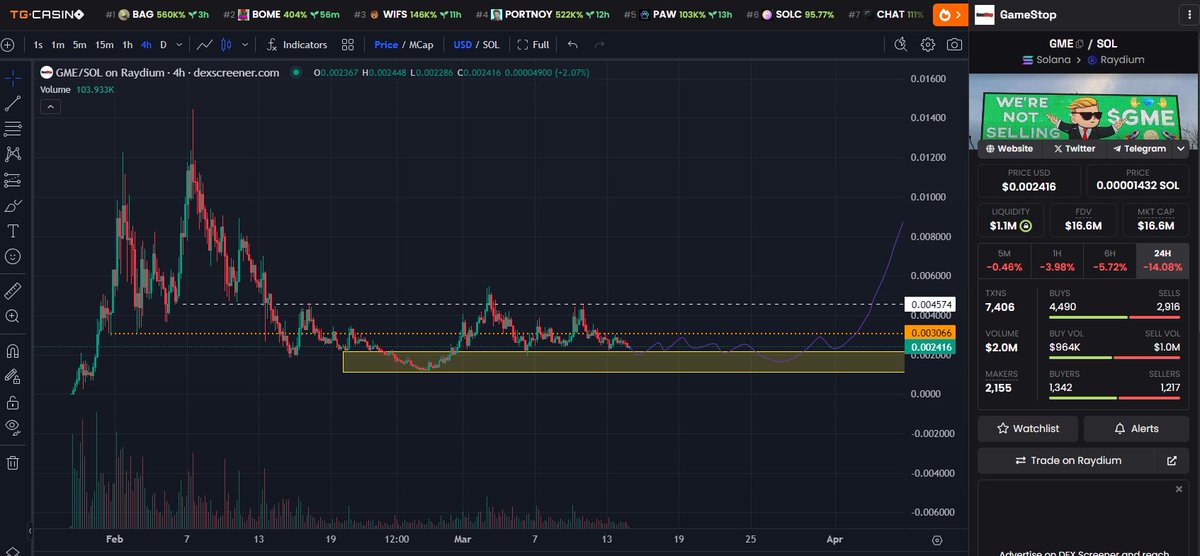Open the Fibonacci retracement tool

point(13,129)
